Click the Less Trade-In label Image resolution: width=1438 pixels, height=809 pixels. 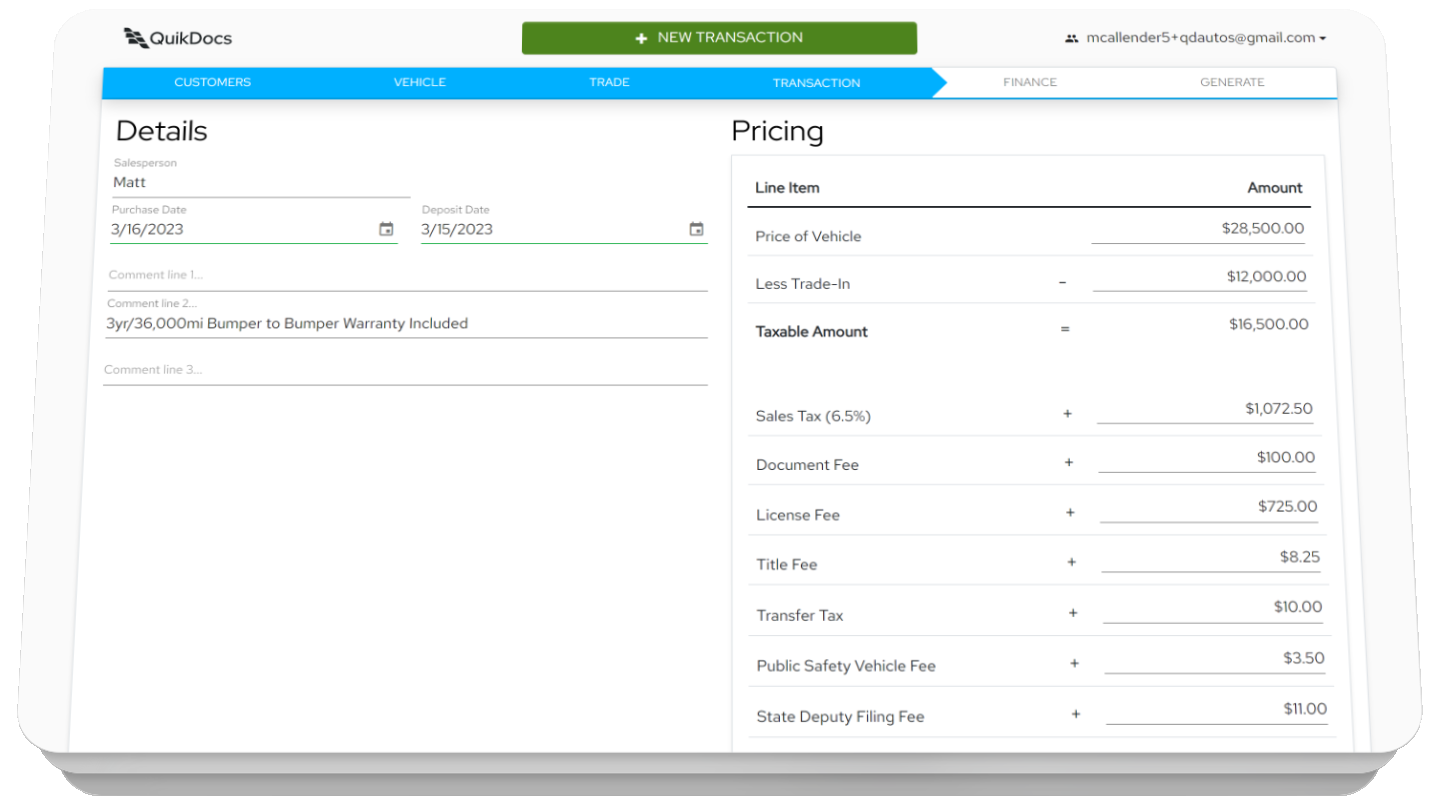[803, 284]
